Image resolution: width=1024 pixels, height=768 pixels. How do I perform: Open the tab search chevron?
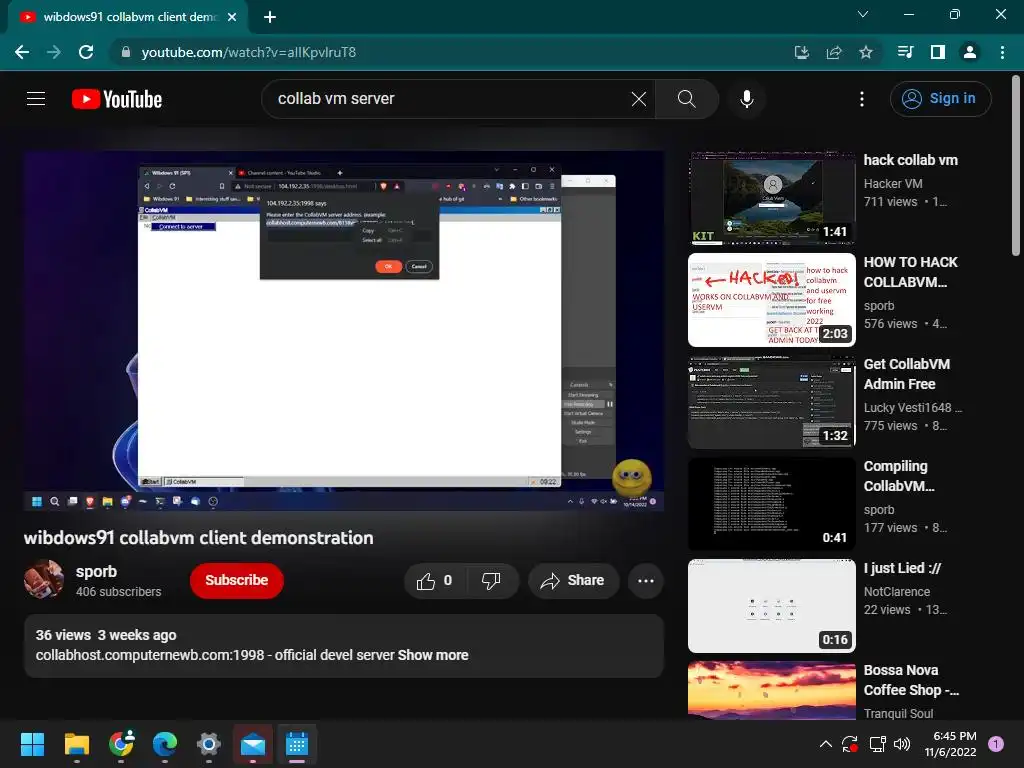(x=863, y=14)
